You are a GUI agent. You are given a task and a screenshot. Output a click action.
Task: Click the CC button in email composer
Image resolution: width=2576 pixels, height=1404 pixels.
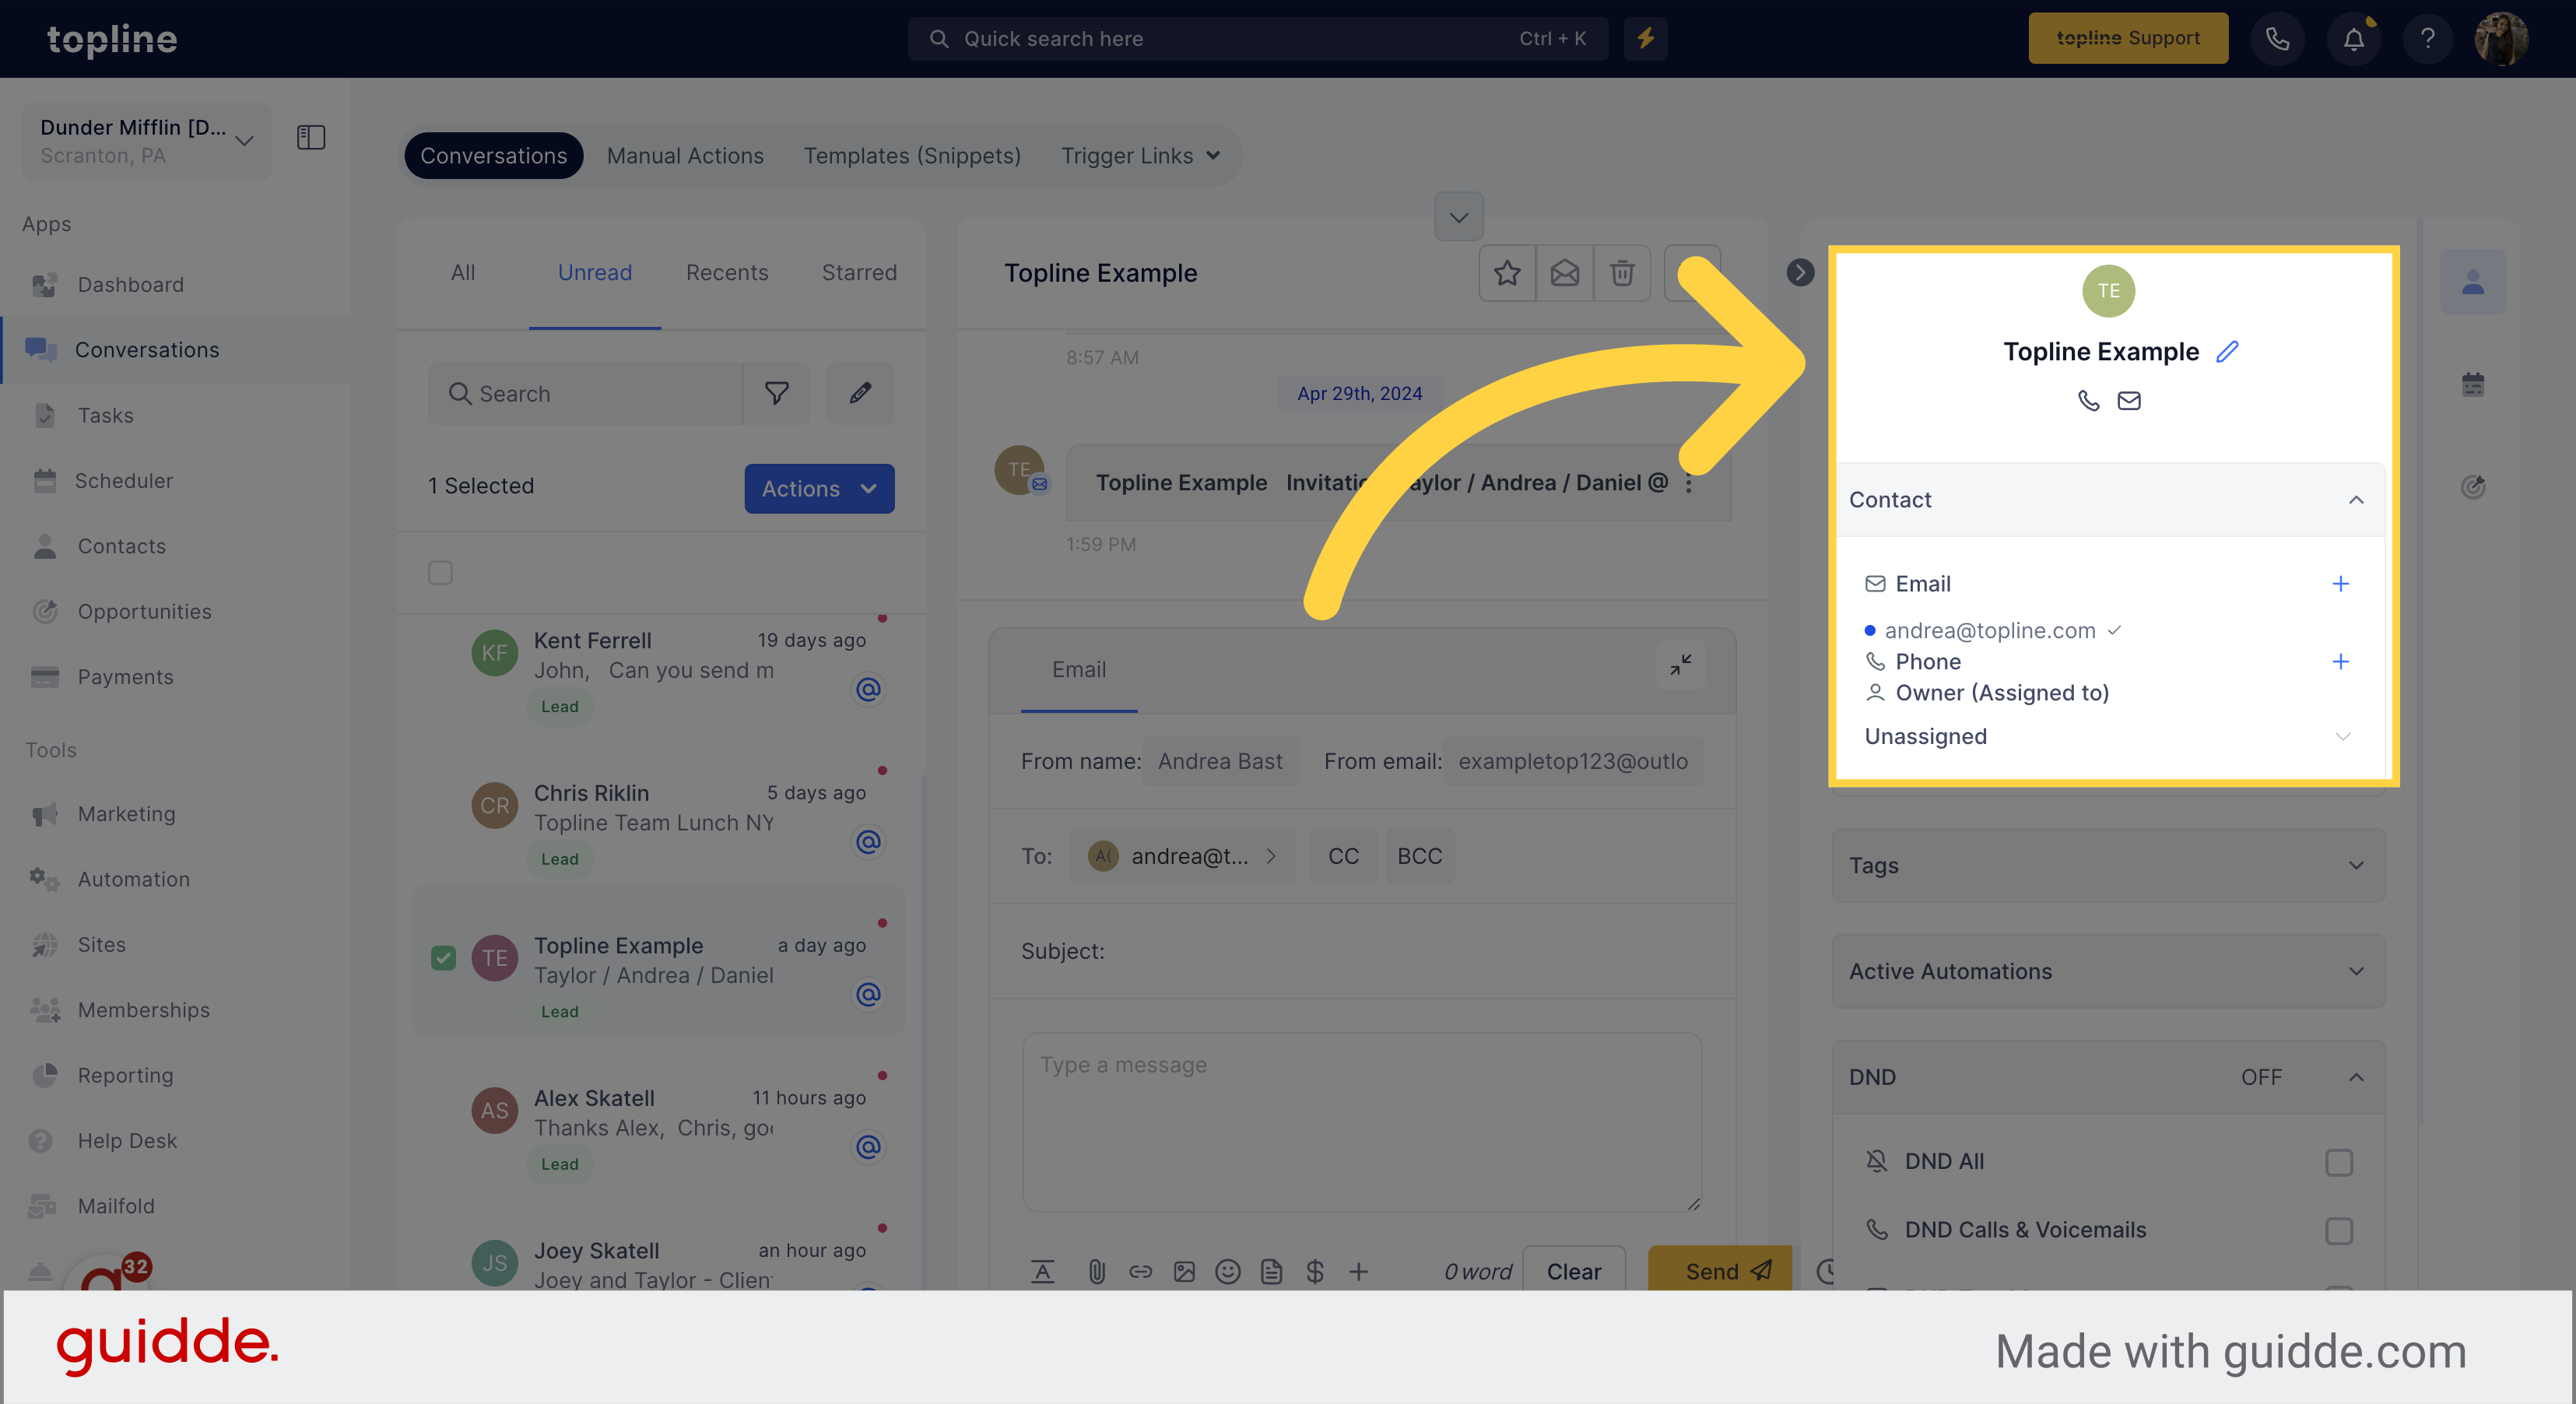(x=1340, y=855)
